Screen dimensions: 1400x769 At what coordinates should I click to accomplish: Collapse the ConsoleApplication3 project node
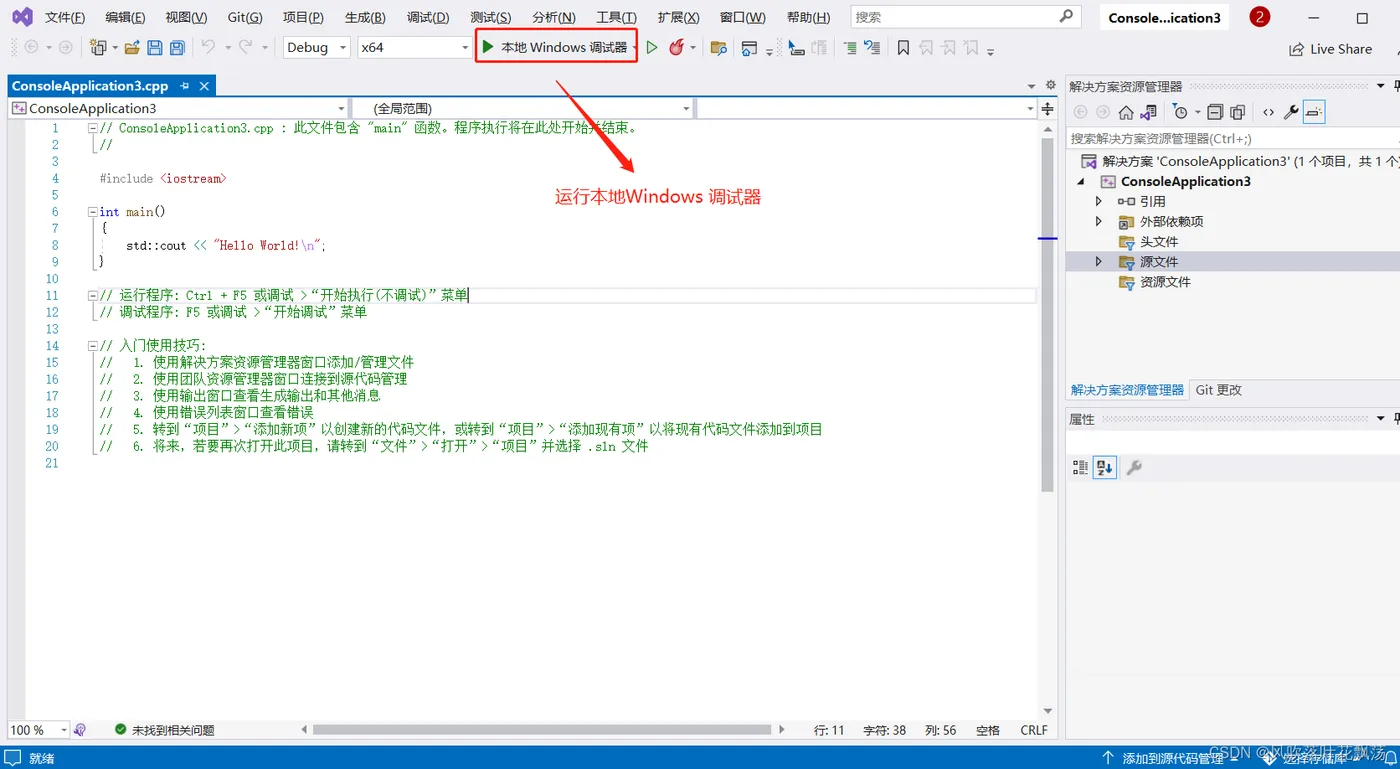[1081, 182]
